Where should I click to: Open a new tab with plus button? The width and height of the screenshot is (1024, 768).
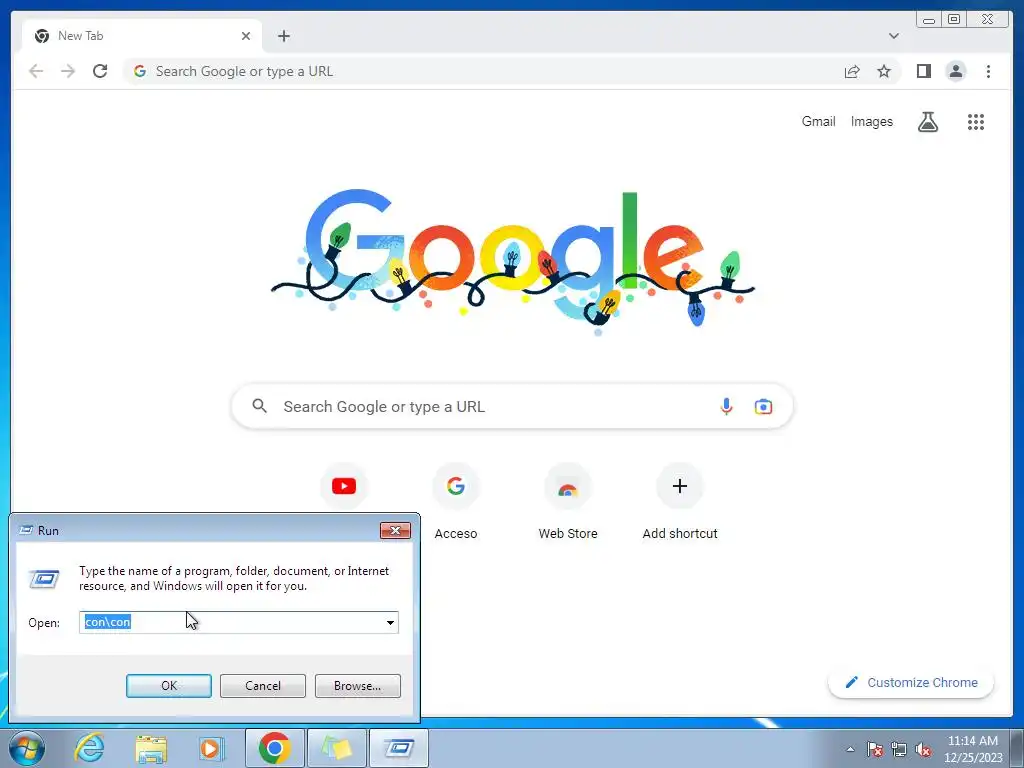tap(283, 36)
